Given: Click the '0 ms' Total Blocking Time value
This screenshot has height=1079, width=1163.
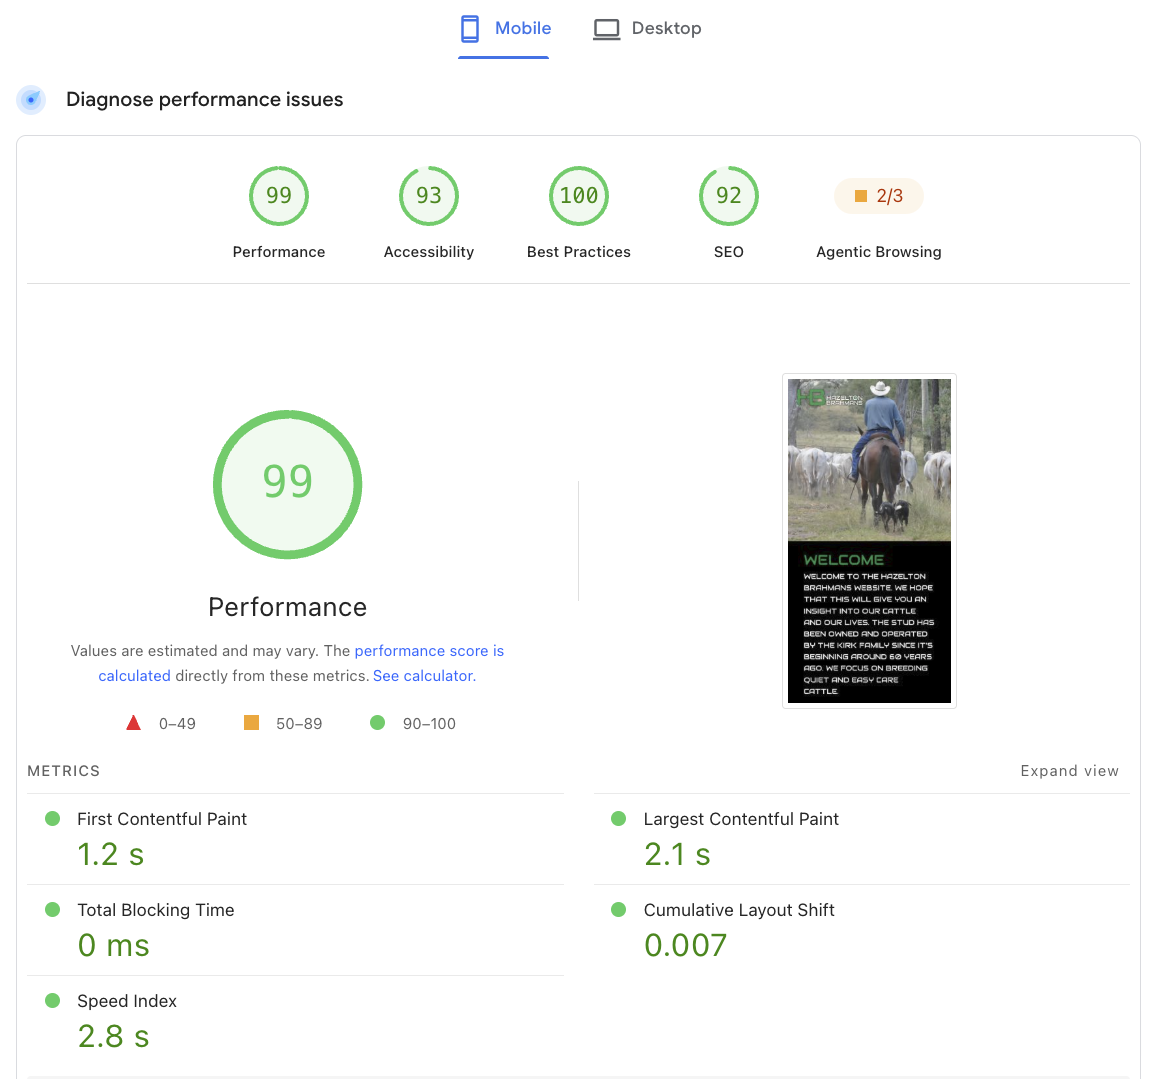Looking at the screenshot, I should [x=113, y=946].
